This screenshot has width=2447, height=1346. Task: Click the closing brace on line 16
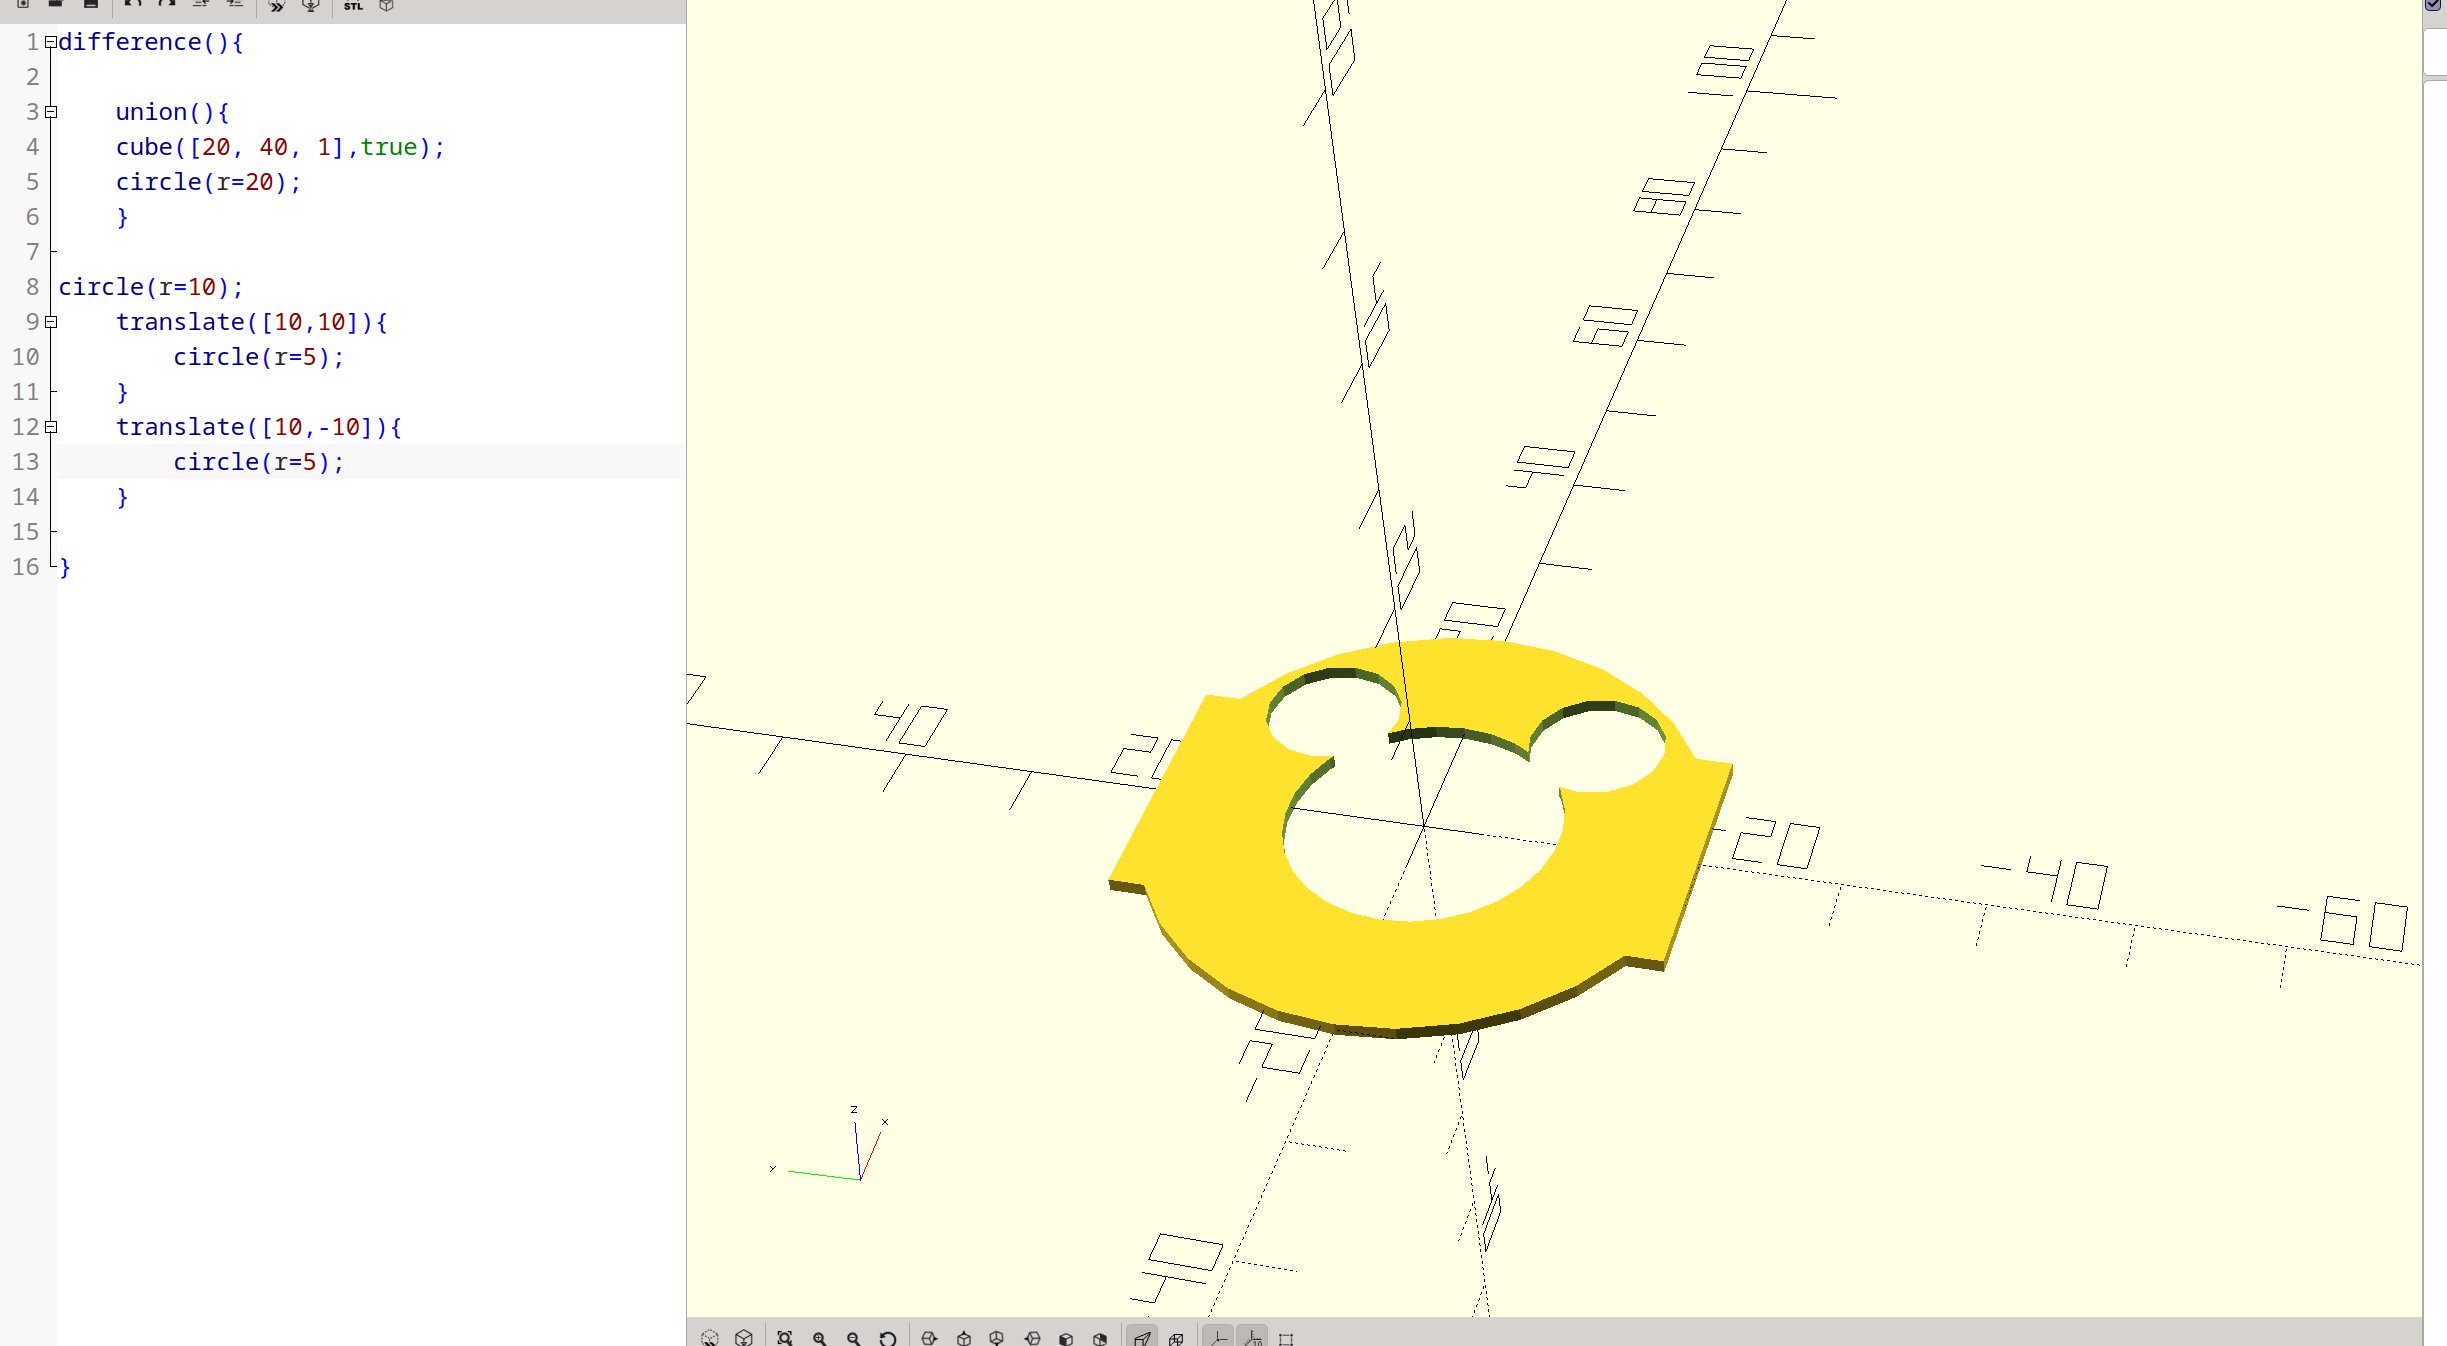point(65,568)
